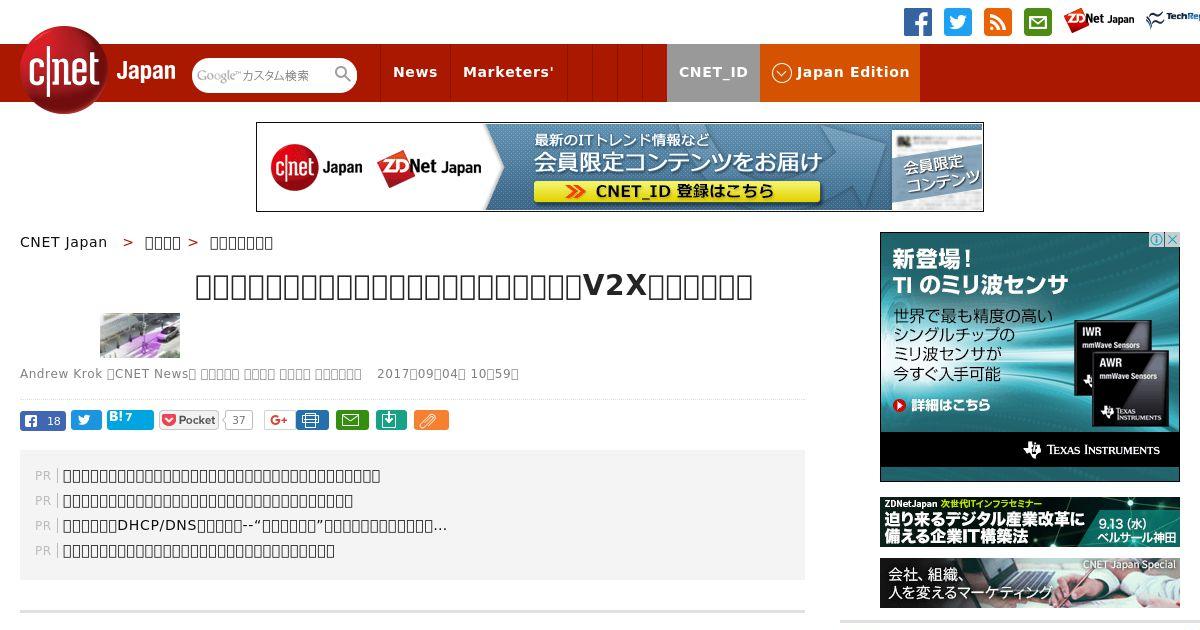
Task: Open the fourth PR sponsored link
Action: [x=199, y=551]
